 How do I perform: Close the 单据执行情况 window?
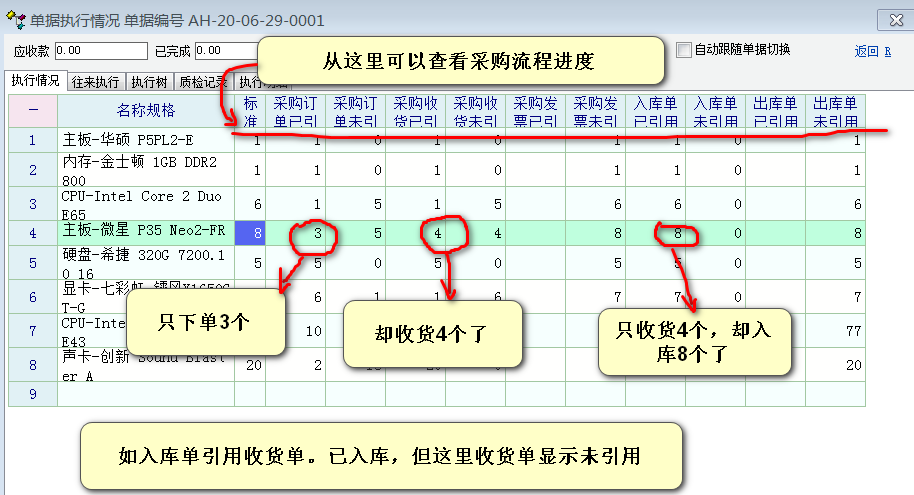[x=895, y=19]
